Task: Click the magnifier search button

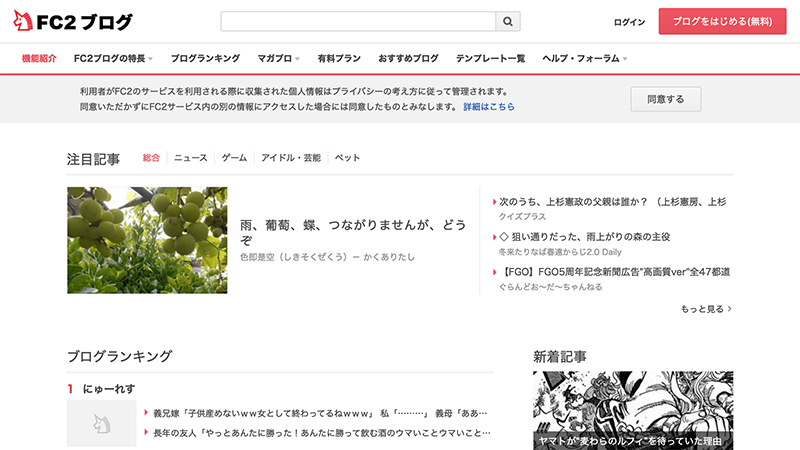Action: point(508,21)
